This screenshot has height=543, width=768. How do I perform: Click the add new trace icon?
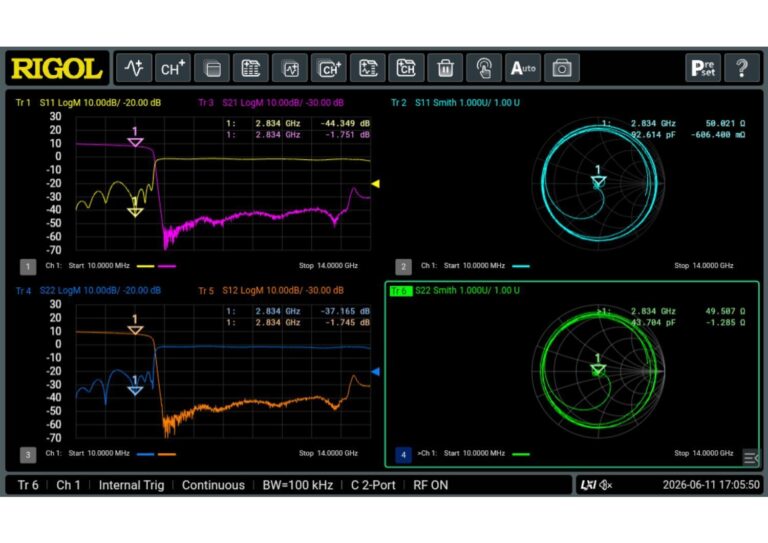pos(134,68)
